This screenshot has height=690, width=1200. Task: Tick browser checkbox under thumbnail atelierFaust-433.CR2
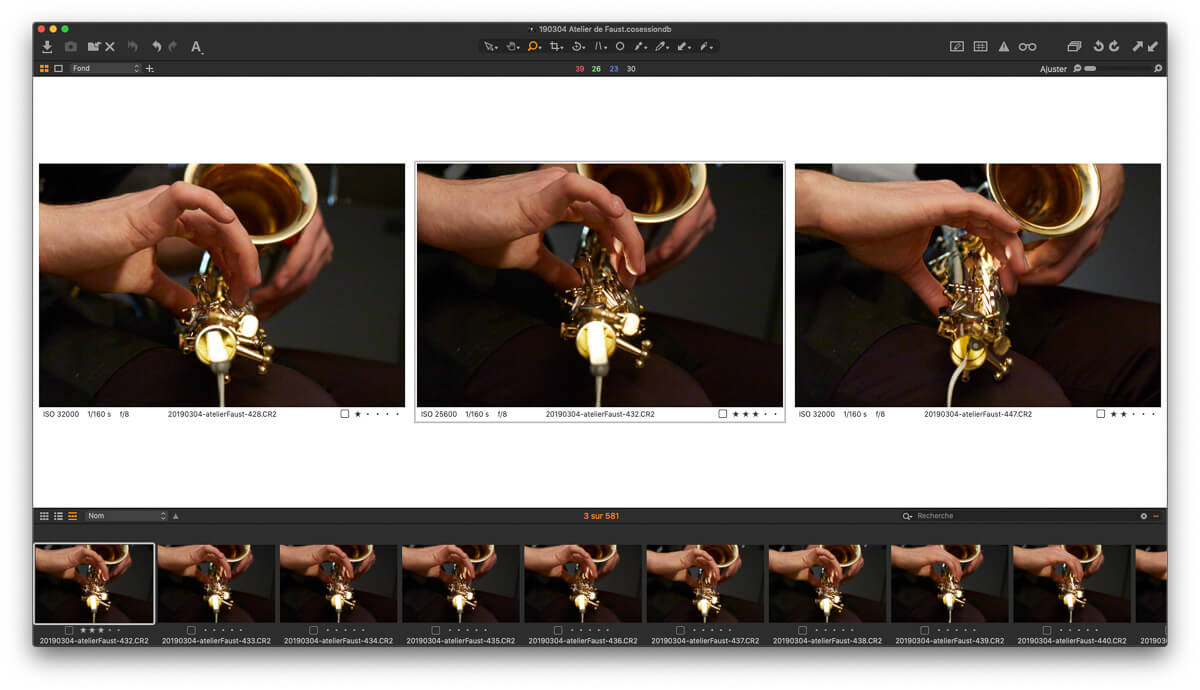pyautogui.click(x=191, y=630)
